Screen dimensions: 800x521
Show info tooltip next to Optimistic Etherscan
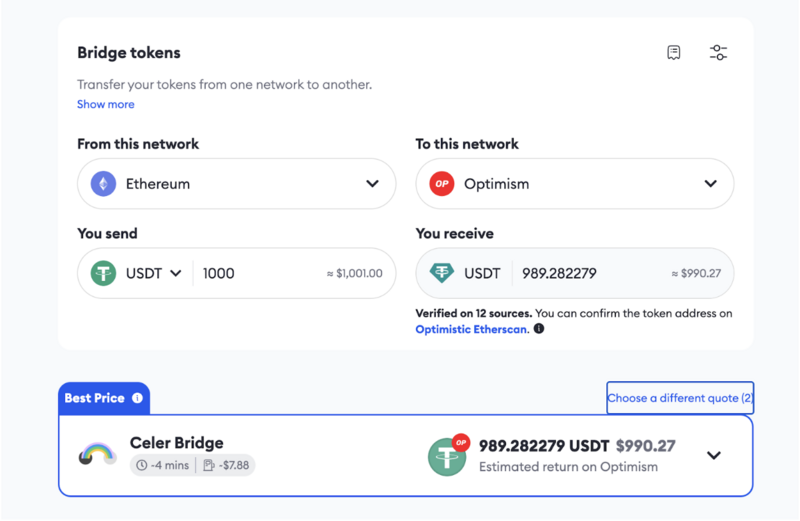(x=539, y=329)
